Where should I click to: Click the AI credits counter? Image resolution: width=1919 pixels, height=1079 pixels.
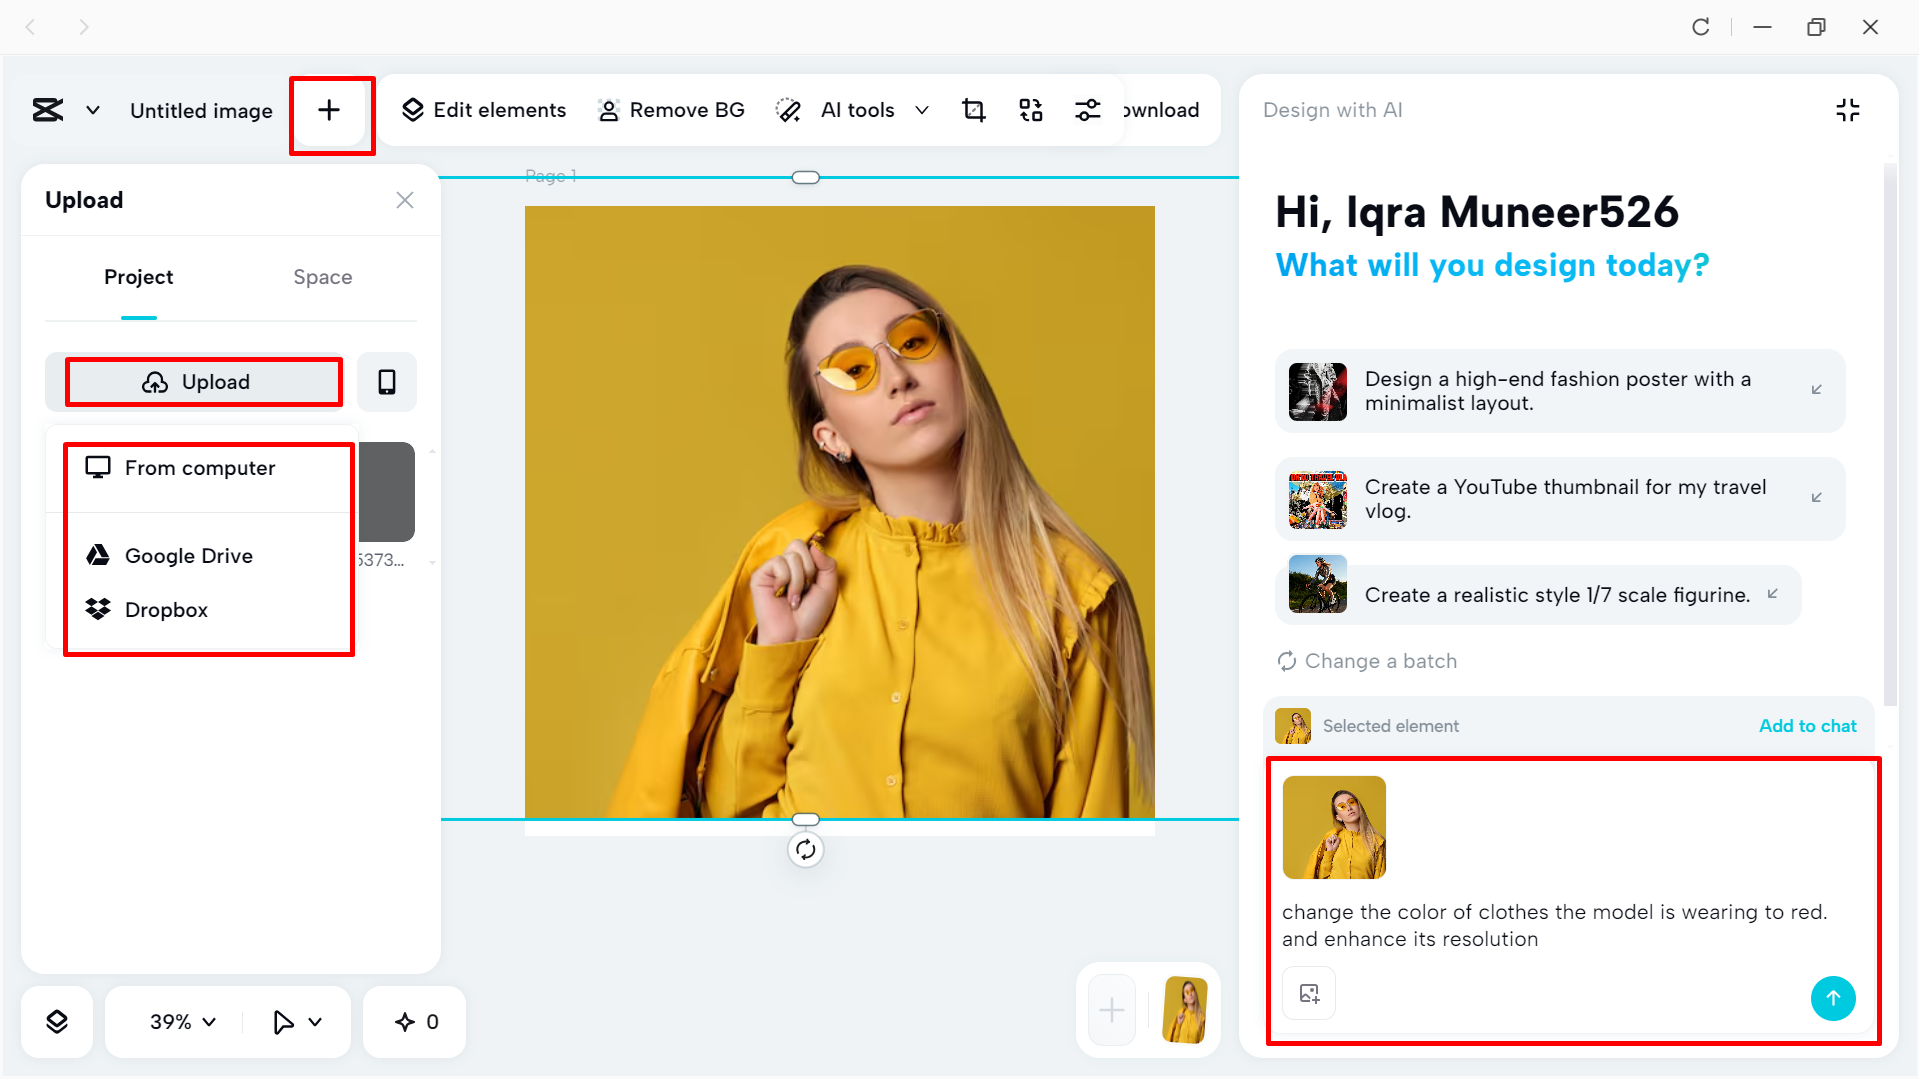(x=416, y=1022)
